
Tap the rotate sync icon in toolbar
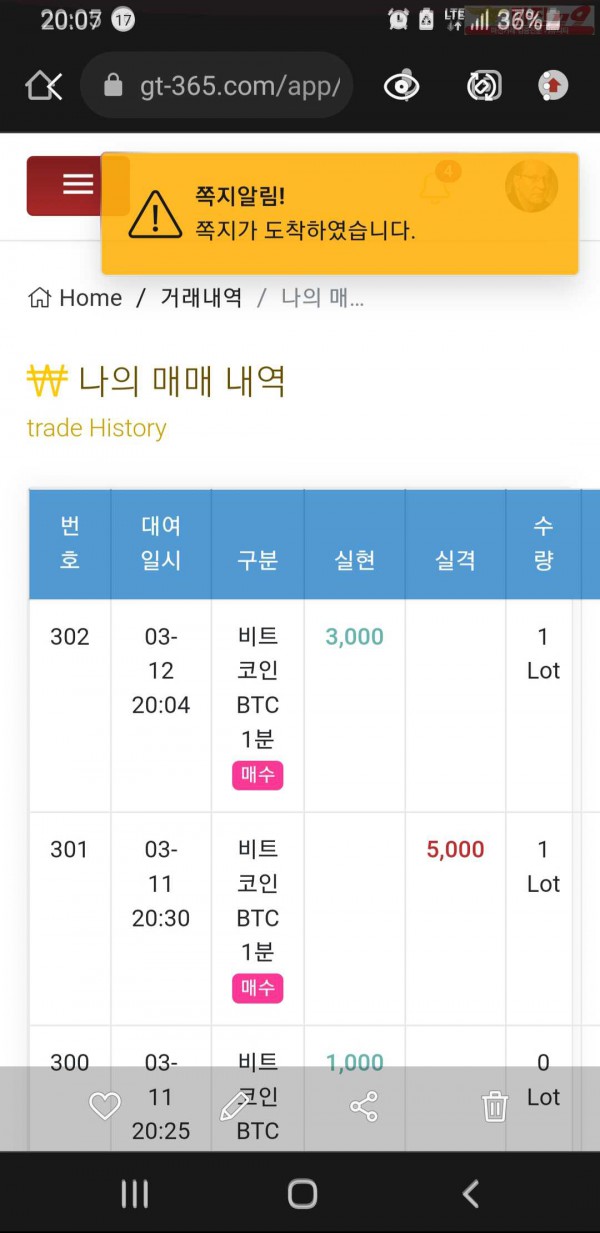coord(483,86)
